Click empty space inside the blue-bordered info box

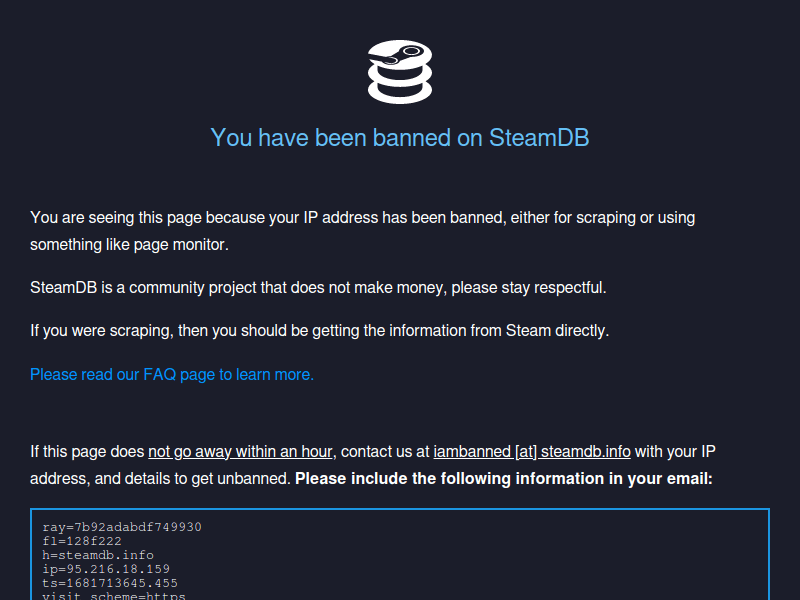click(x=500, y=555)
